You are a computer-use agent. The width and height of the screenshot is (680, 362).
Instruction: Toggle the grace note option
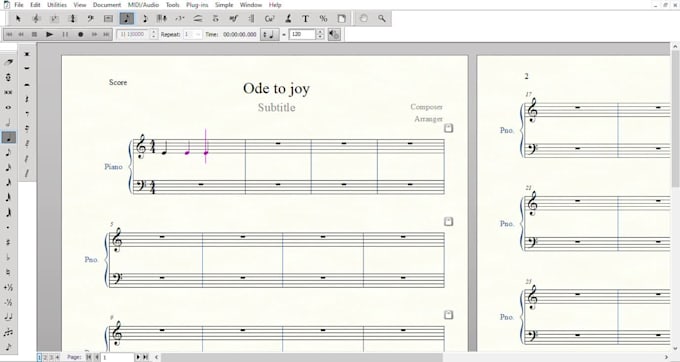pyautogui.click(x=8, y=347)
